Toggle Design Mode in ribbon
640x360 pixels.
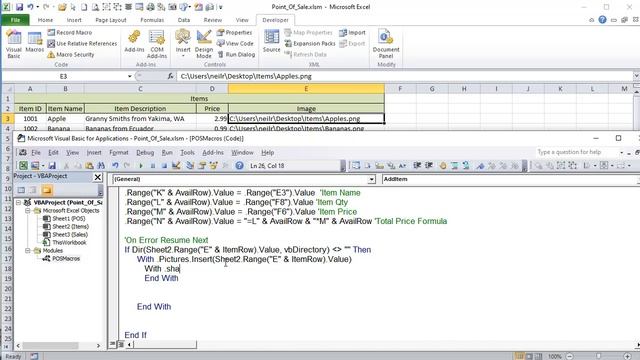coord(204,44)
